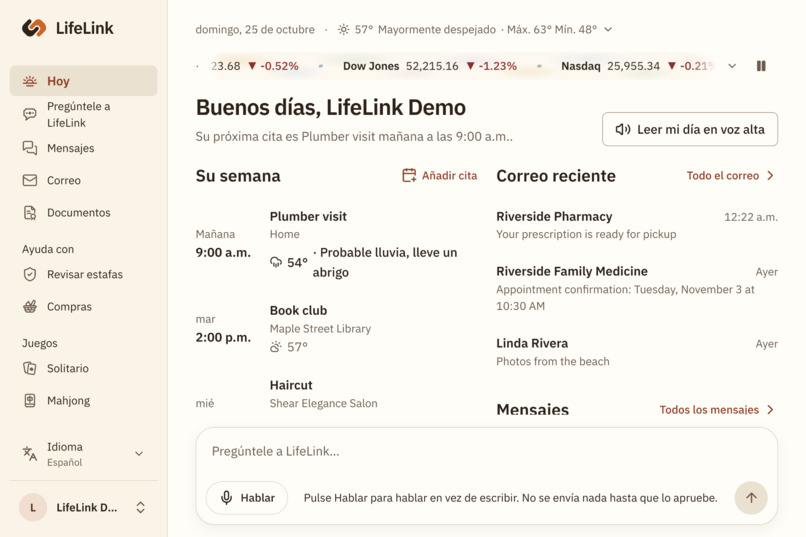Click the microphone icon in Hablar
This screenshot has width=806, height=537.
pyautogui.click(x=226, y=497)
